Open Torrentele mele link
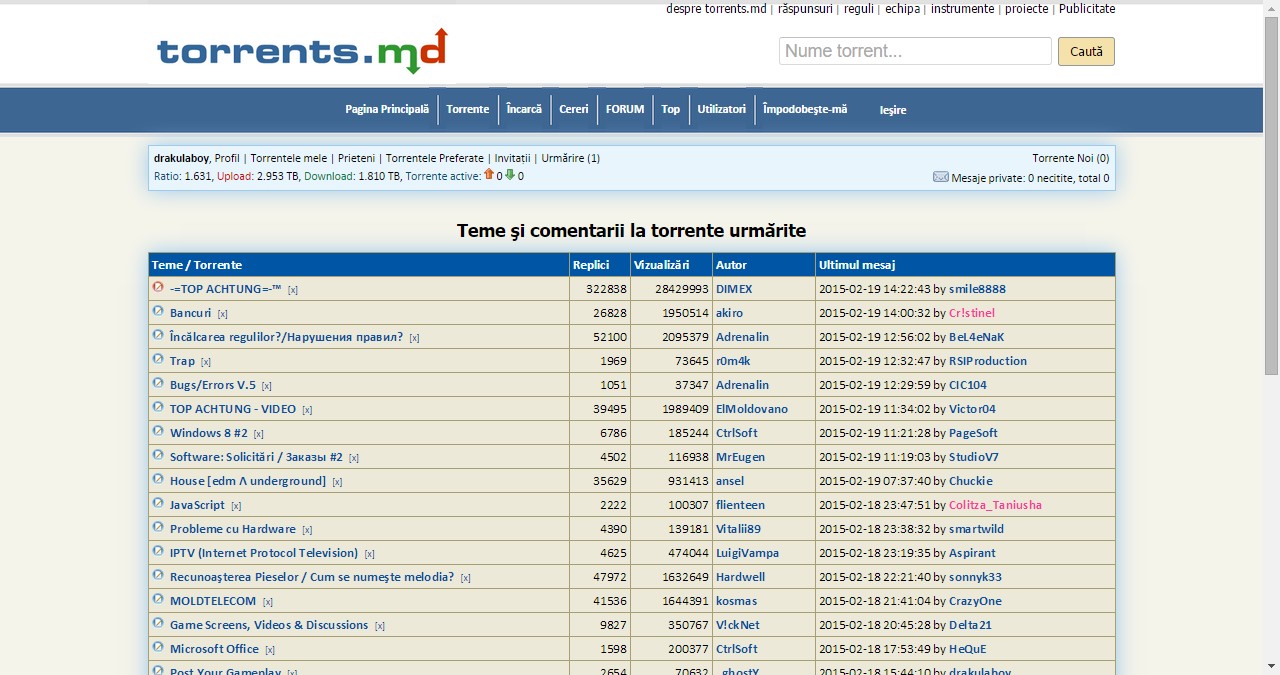This screenshot has height=675, width=1280. [x=289, y=158]
